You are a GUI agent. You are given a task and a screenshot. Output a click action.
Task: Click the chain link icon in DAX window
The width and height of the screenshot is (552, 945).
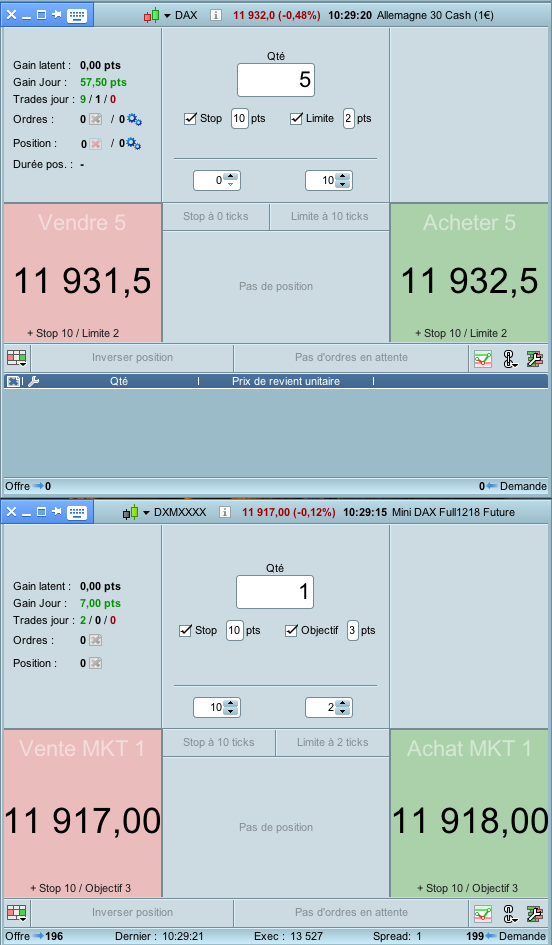pos(510,359)
